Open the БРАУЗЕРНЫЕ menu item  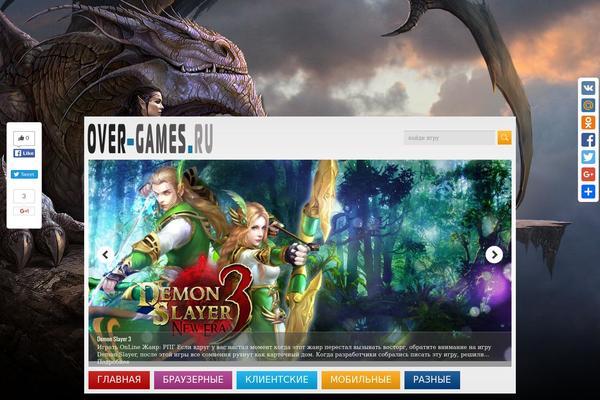coord(193,380)
